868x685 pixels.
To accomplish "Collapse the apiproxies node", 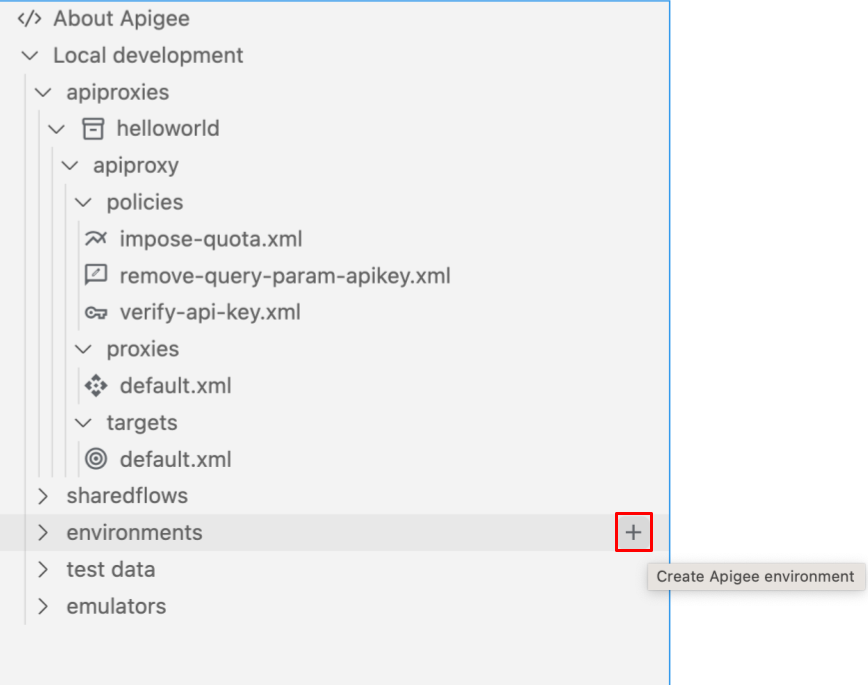I will click(x=42, y=92).
